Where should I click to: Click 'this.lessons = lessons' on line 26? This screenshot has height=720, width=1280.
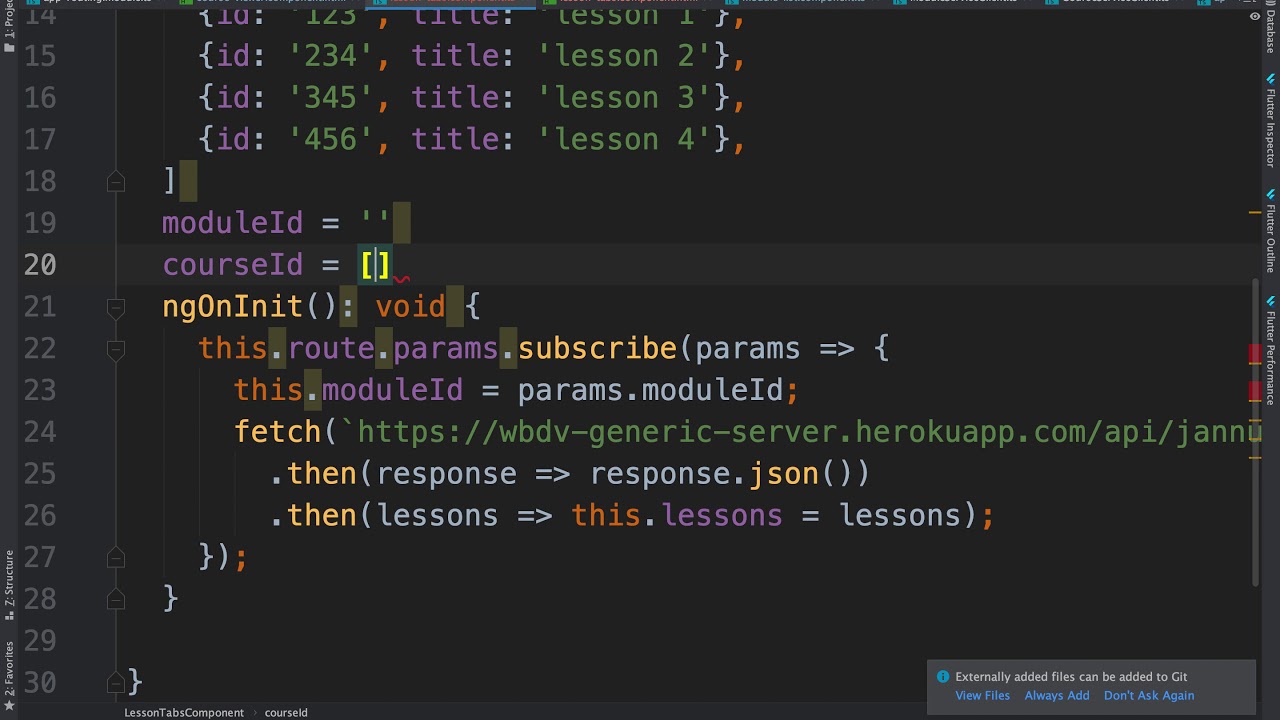(x=766, y=516)
